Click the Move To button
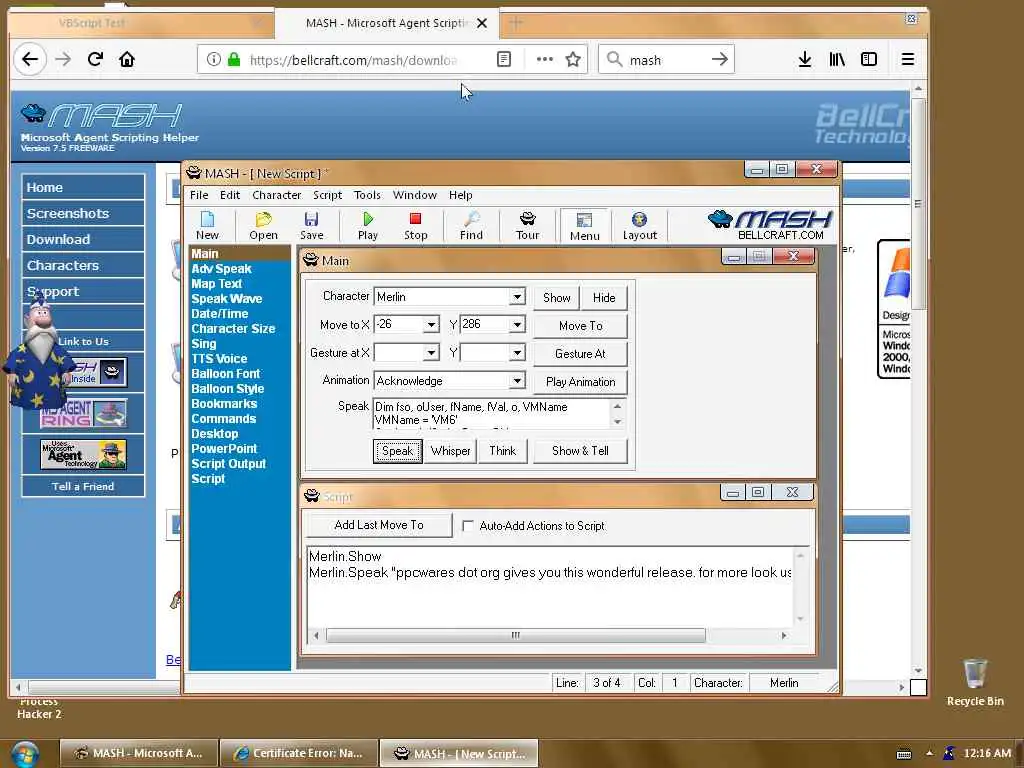This screenshot has width=1024, height=768. pos(581,326)
